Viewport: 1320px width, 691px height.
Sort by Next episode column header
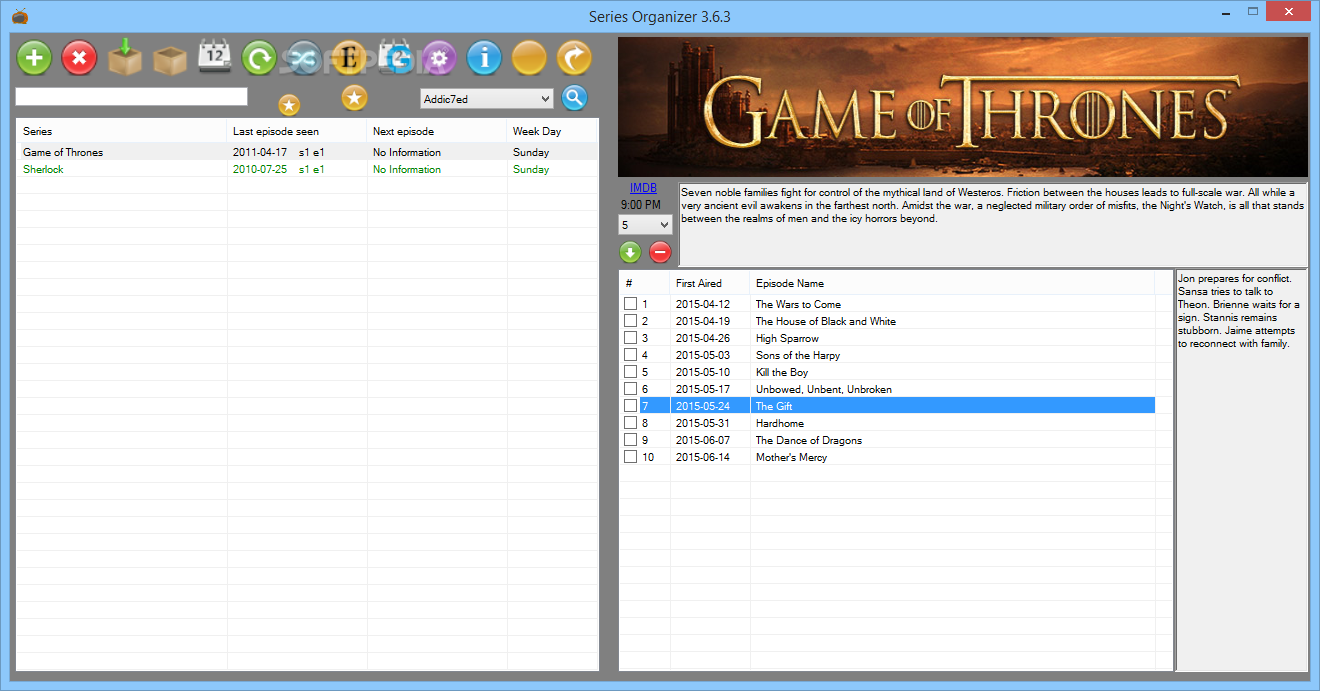pos(437,131)
